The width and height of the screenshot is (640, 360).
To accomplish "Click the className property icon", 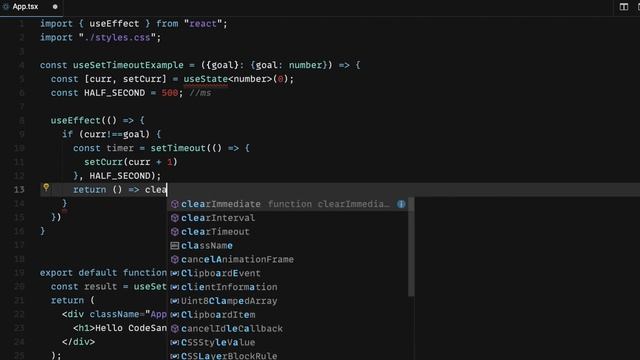I will click(175, 246).
